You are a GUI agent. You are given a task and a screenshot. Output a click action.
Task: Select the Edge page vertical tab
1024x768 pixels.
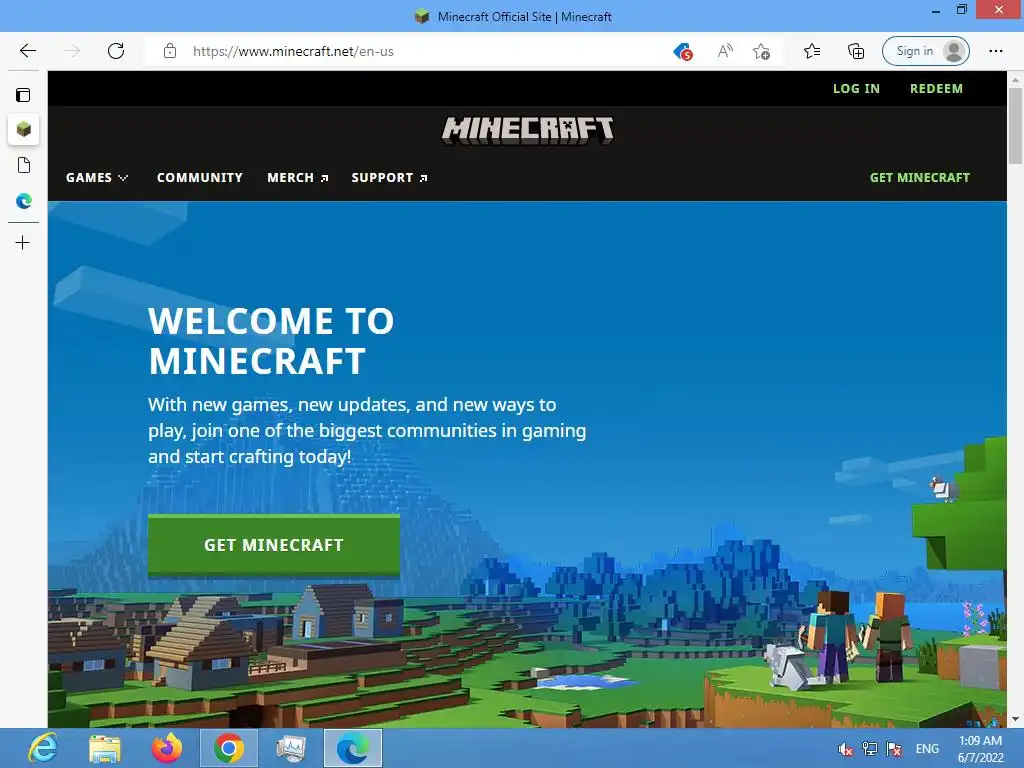tap(24, 201)
